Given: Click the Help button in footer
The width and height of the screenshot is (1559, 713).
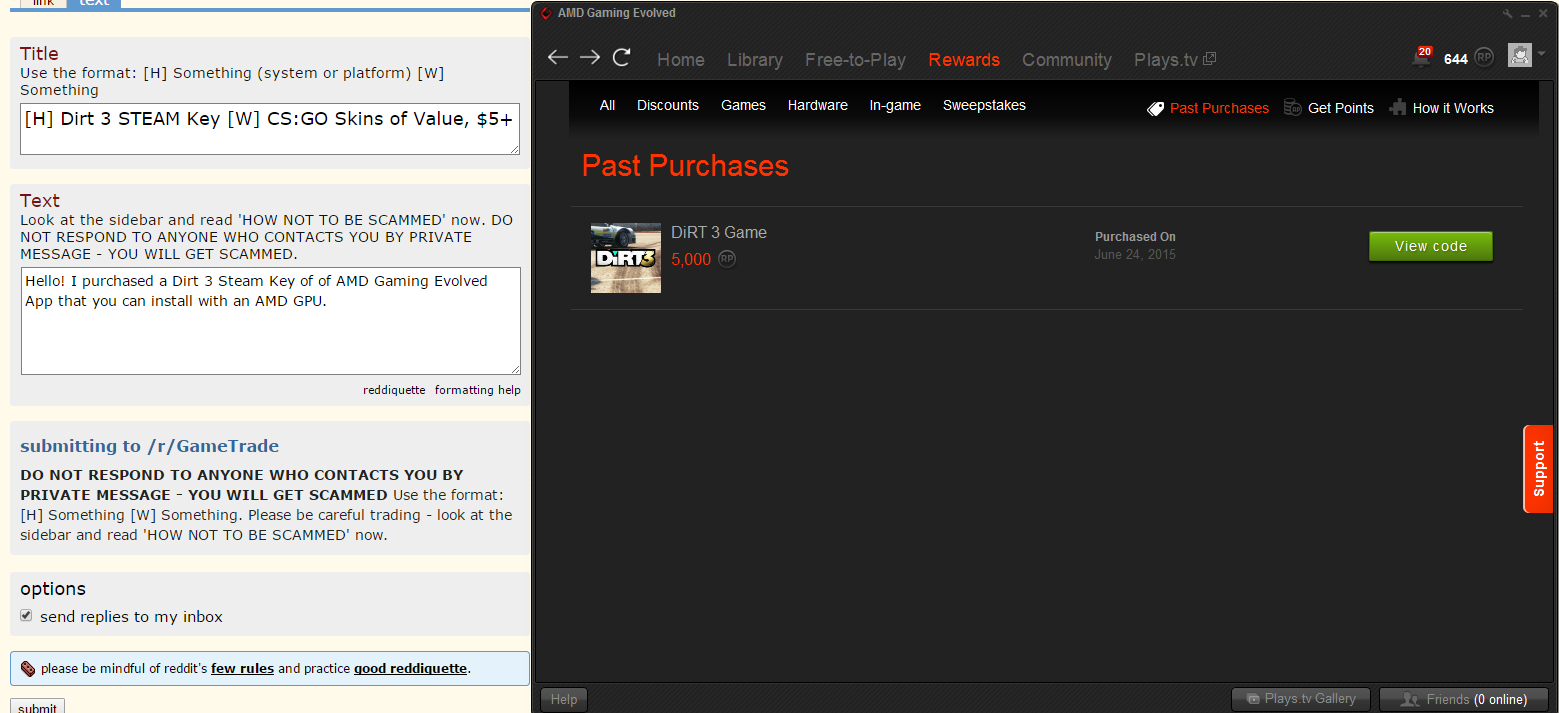Looking at the screenshot, I should (x=564, y=699).
